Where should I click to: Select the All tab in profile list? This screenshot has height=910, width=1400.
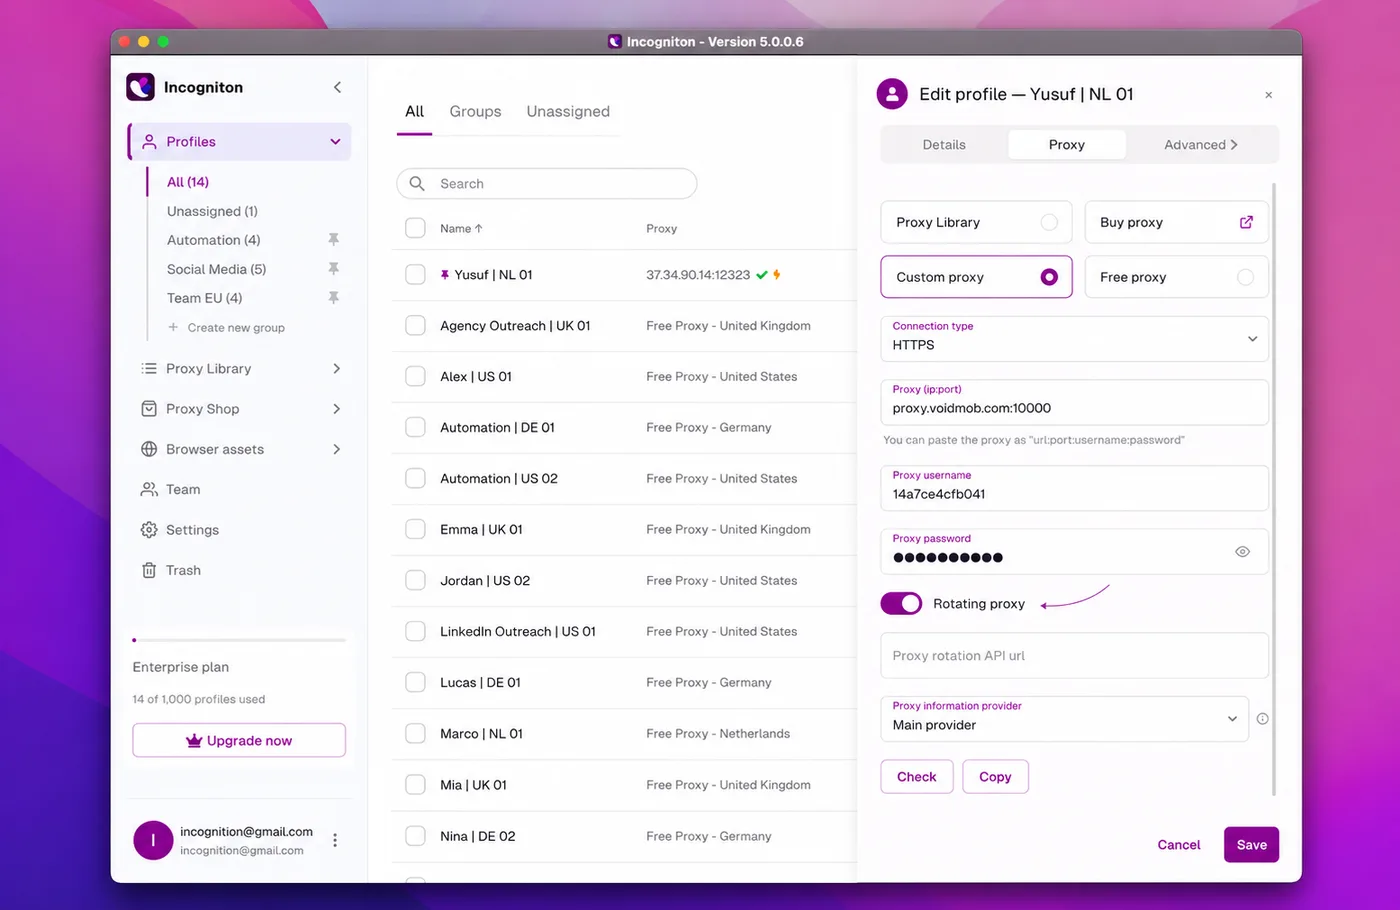coord(414,112)
